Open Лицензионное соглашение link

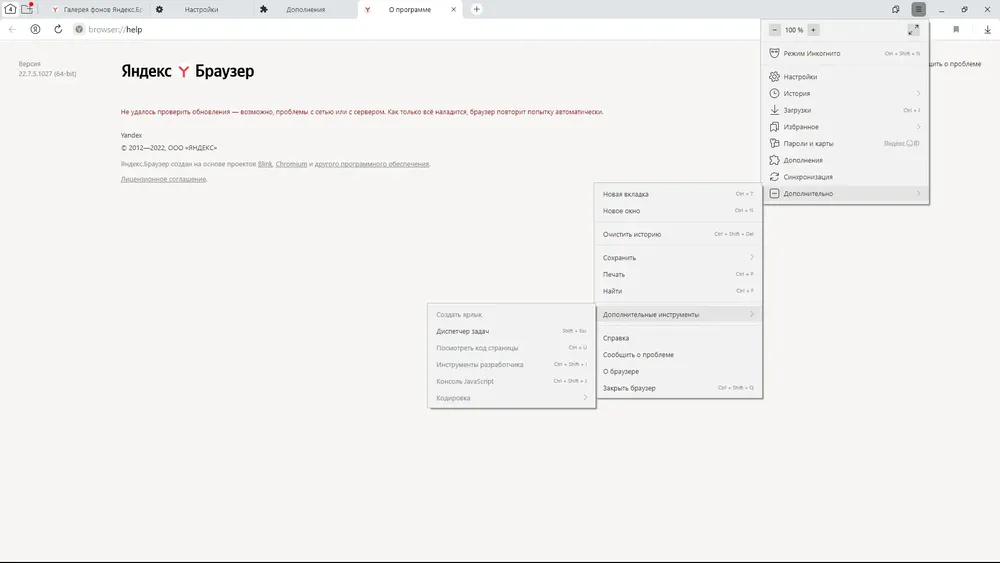pos(163,179)
